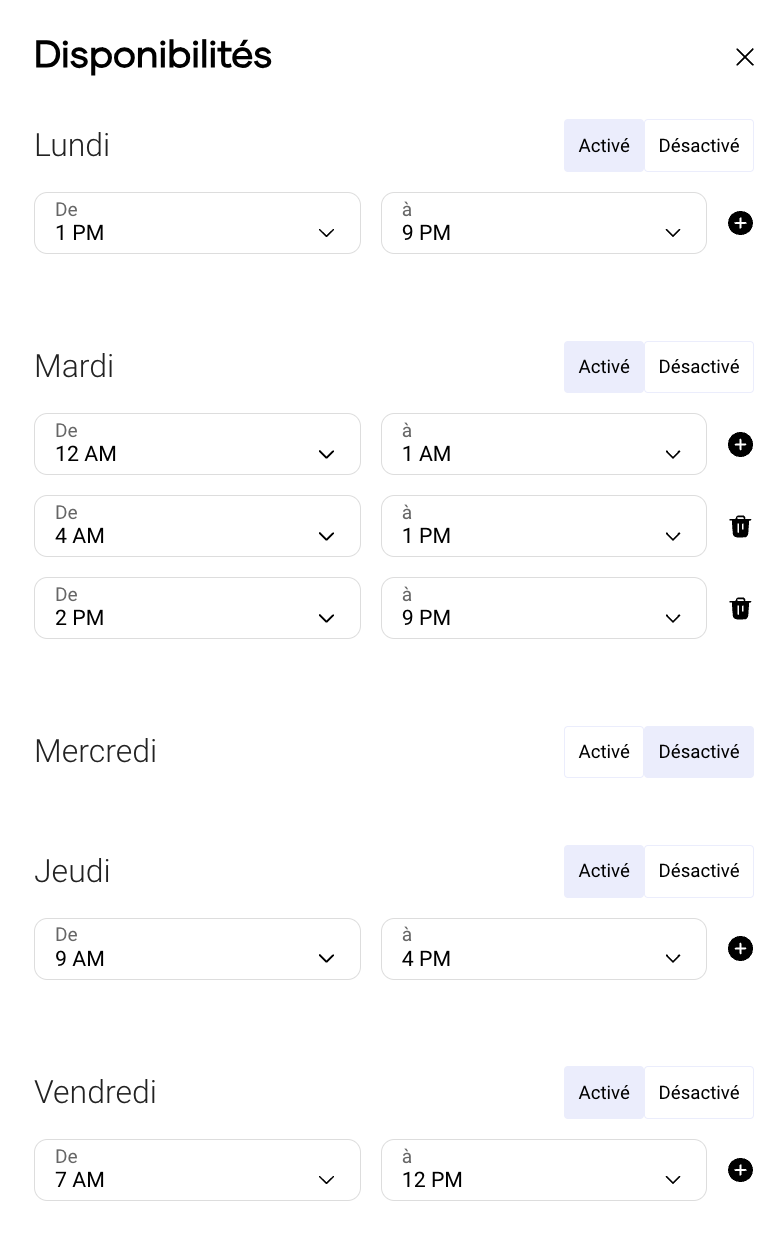Add a time slot for Jeudi
This screenshot has width=780, height=1236.
click(740, 949)
